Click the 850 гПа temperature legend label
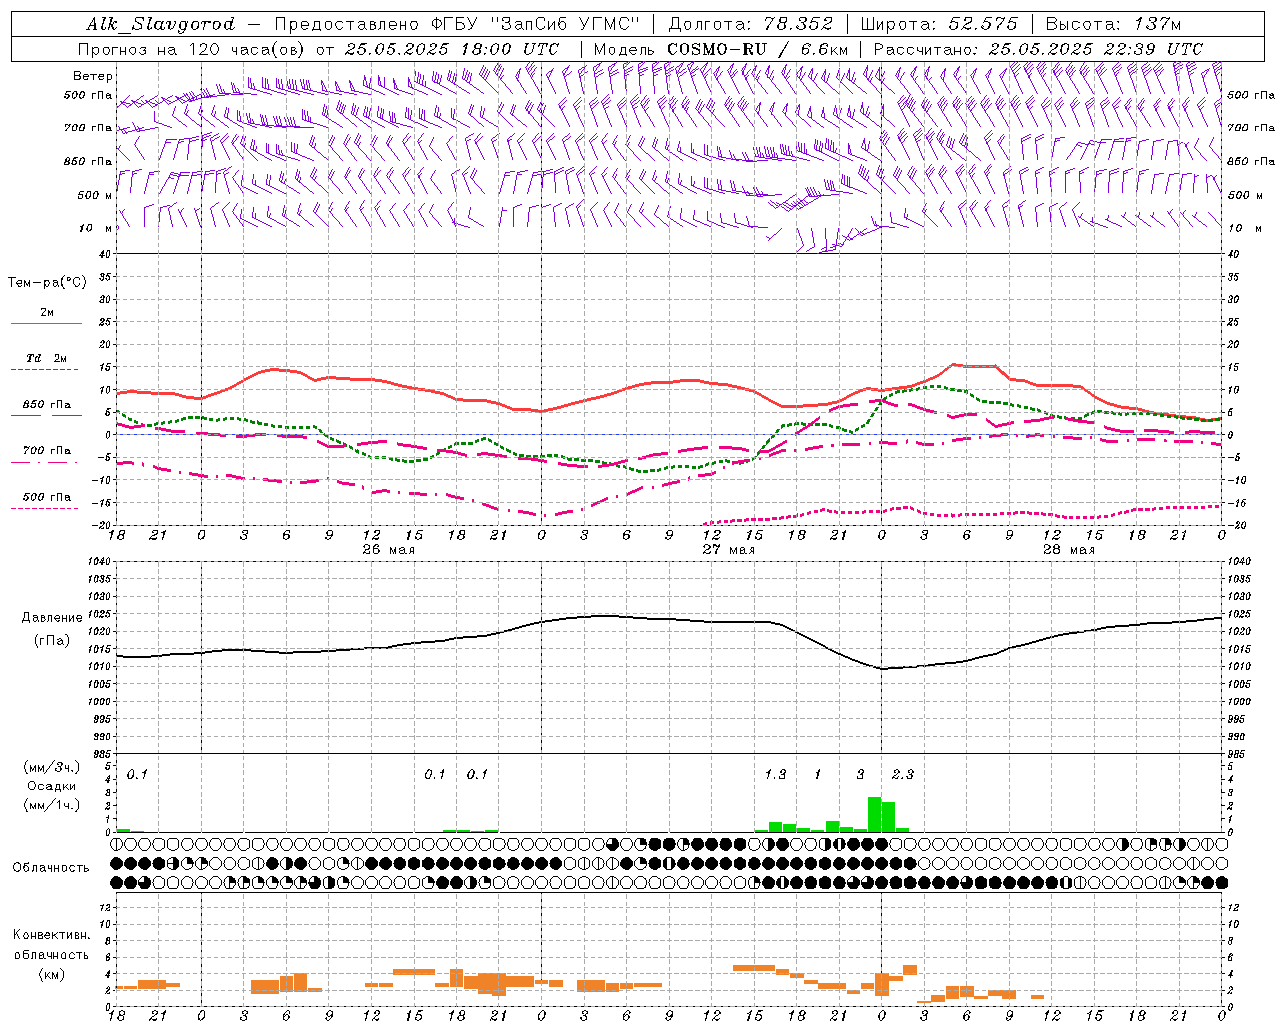 tap(47, 405)
